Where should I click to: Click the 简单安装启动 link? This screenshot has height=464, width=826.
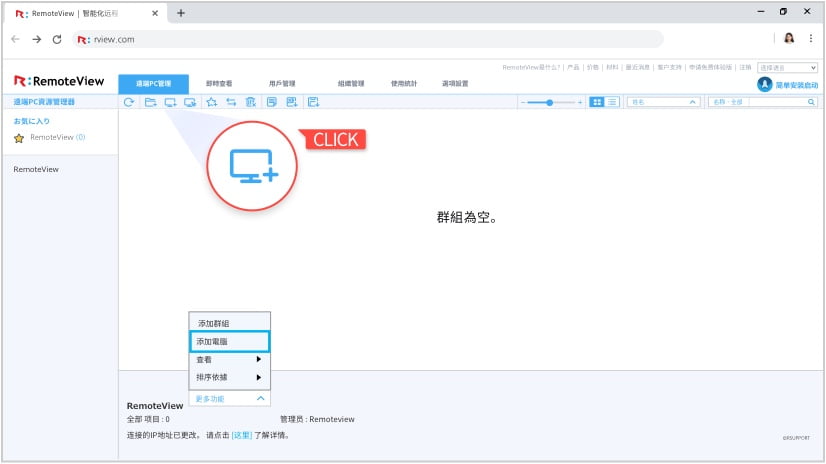796,85
